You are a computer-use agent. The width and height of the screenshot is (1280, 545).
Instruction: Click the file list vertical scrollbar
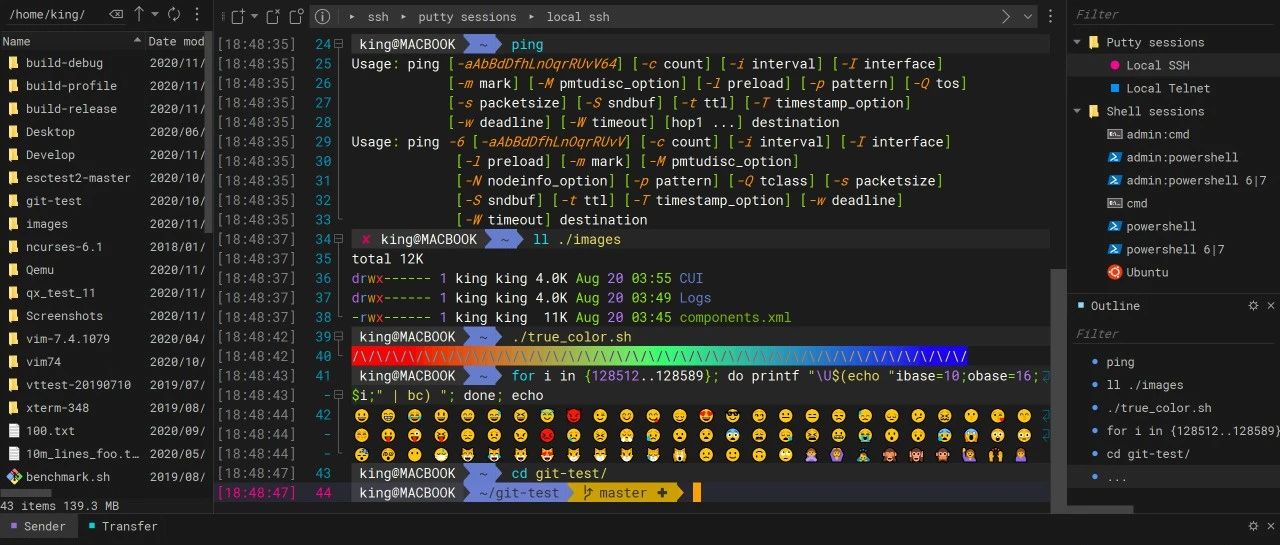click(209, 131)
